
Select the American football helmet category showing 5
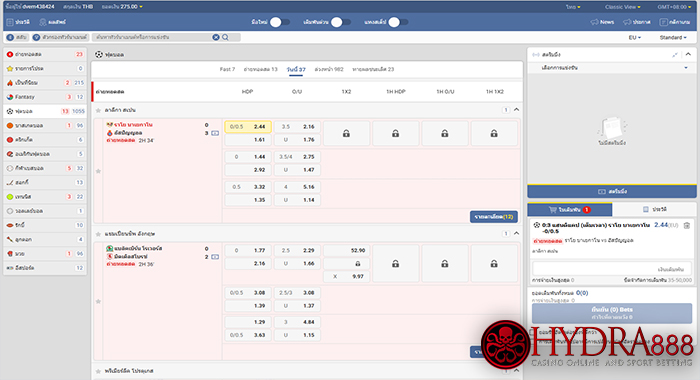(x=45, y=154)
